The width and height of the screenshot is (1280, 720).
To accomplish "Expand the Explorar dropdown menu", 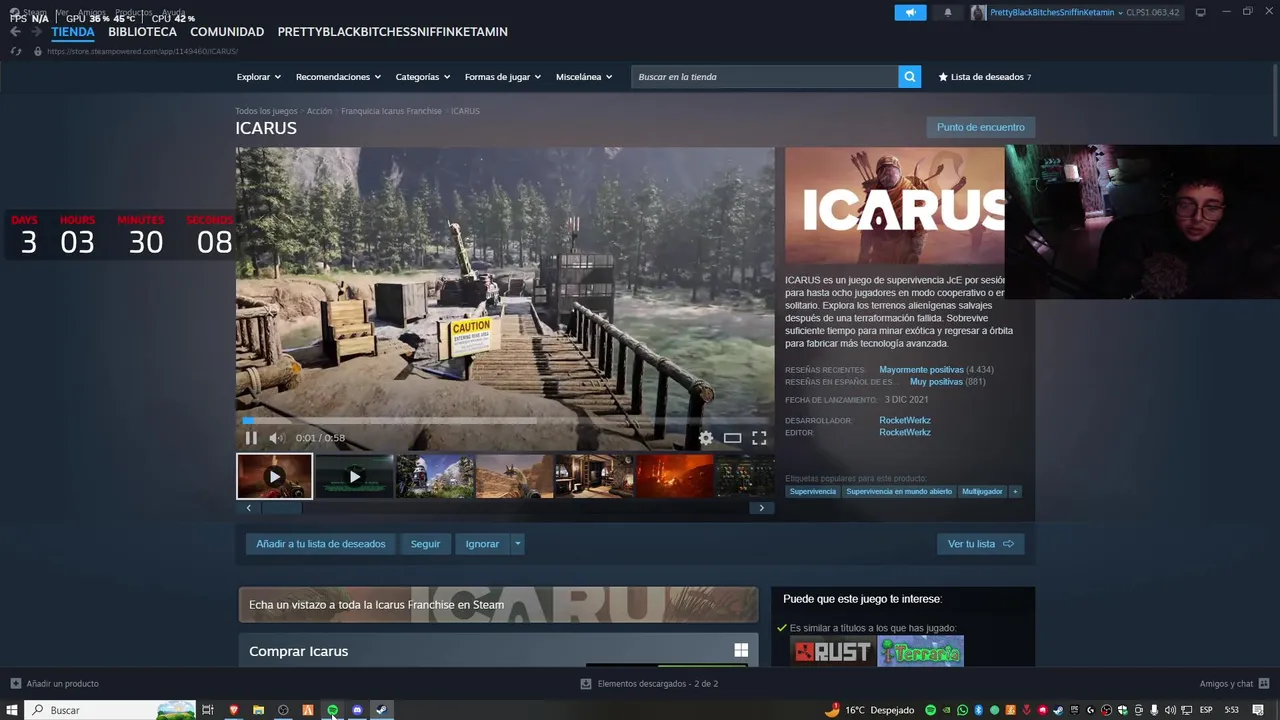I will tap(258, 77).
